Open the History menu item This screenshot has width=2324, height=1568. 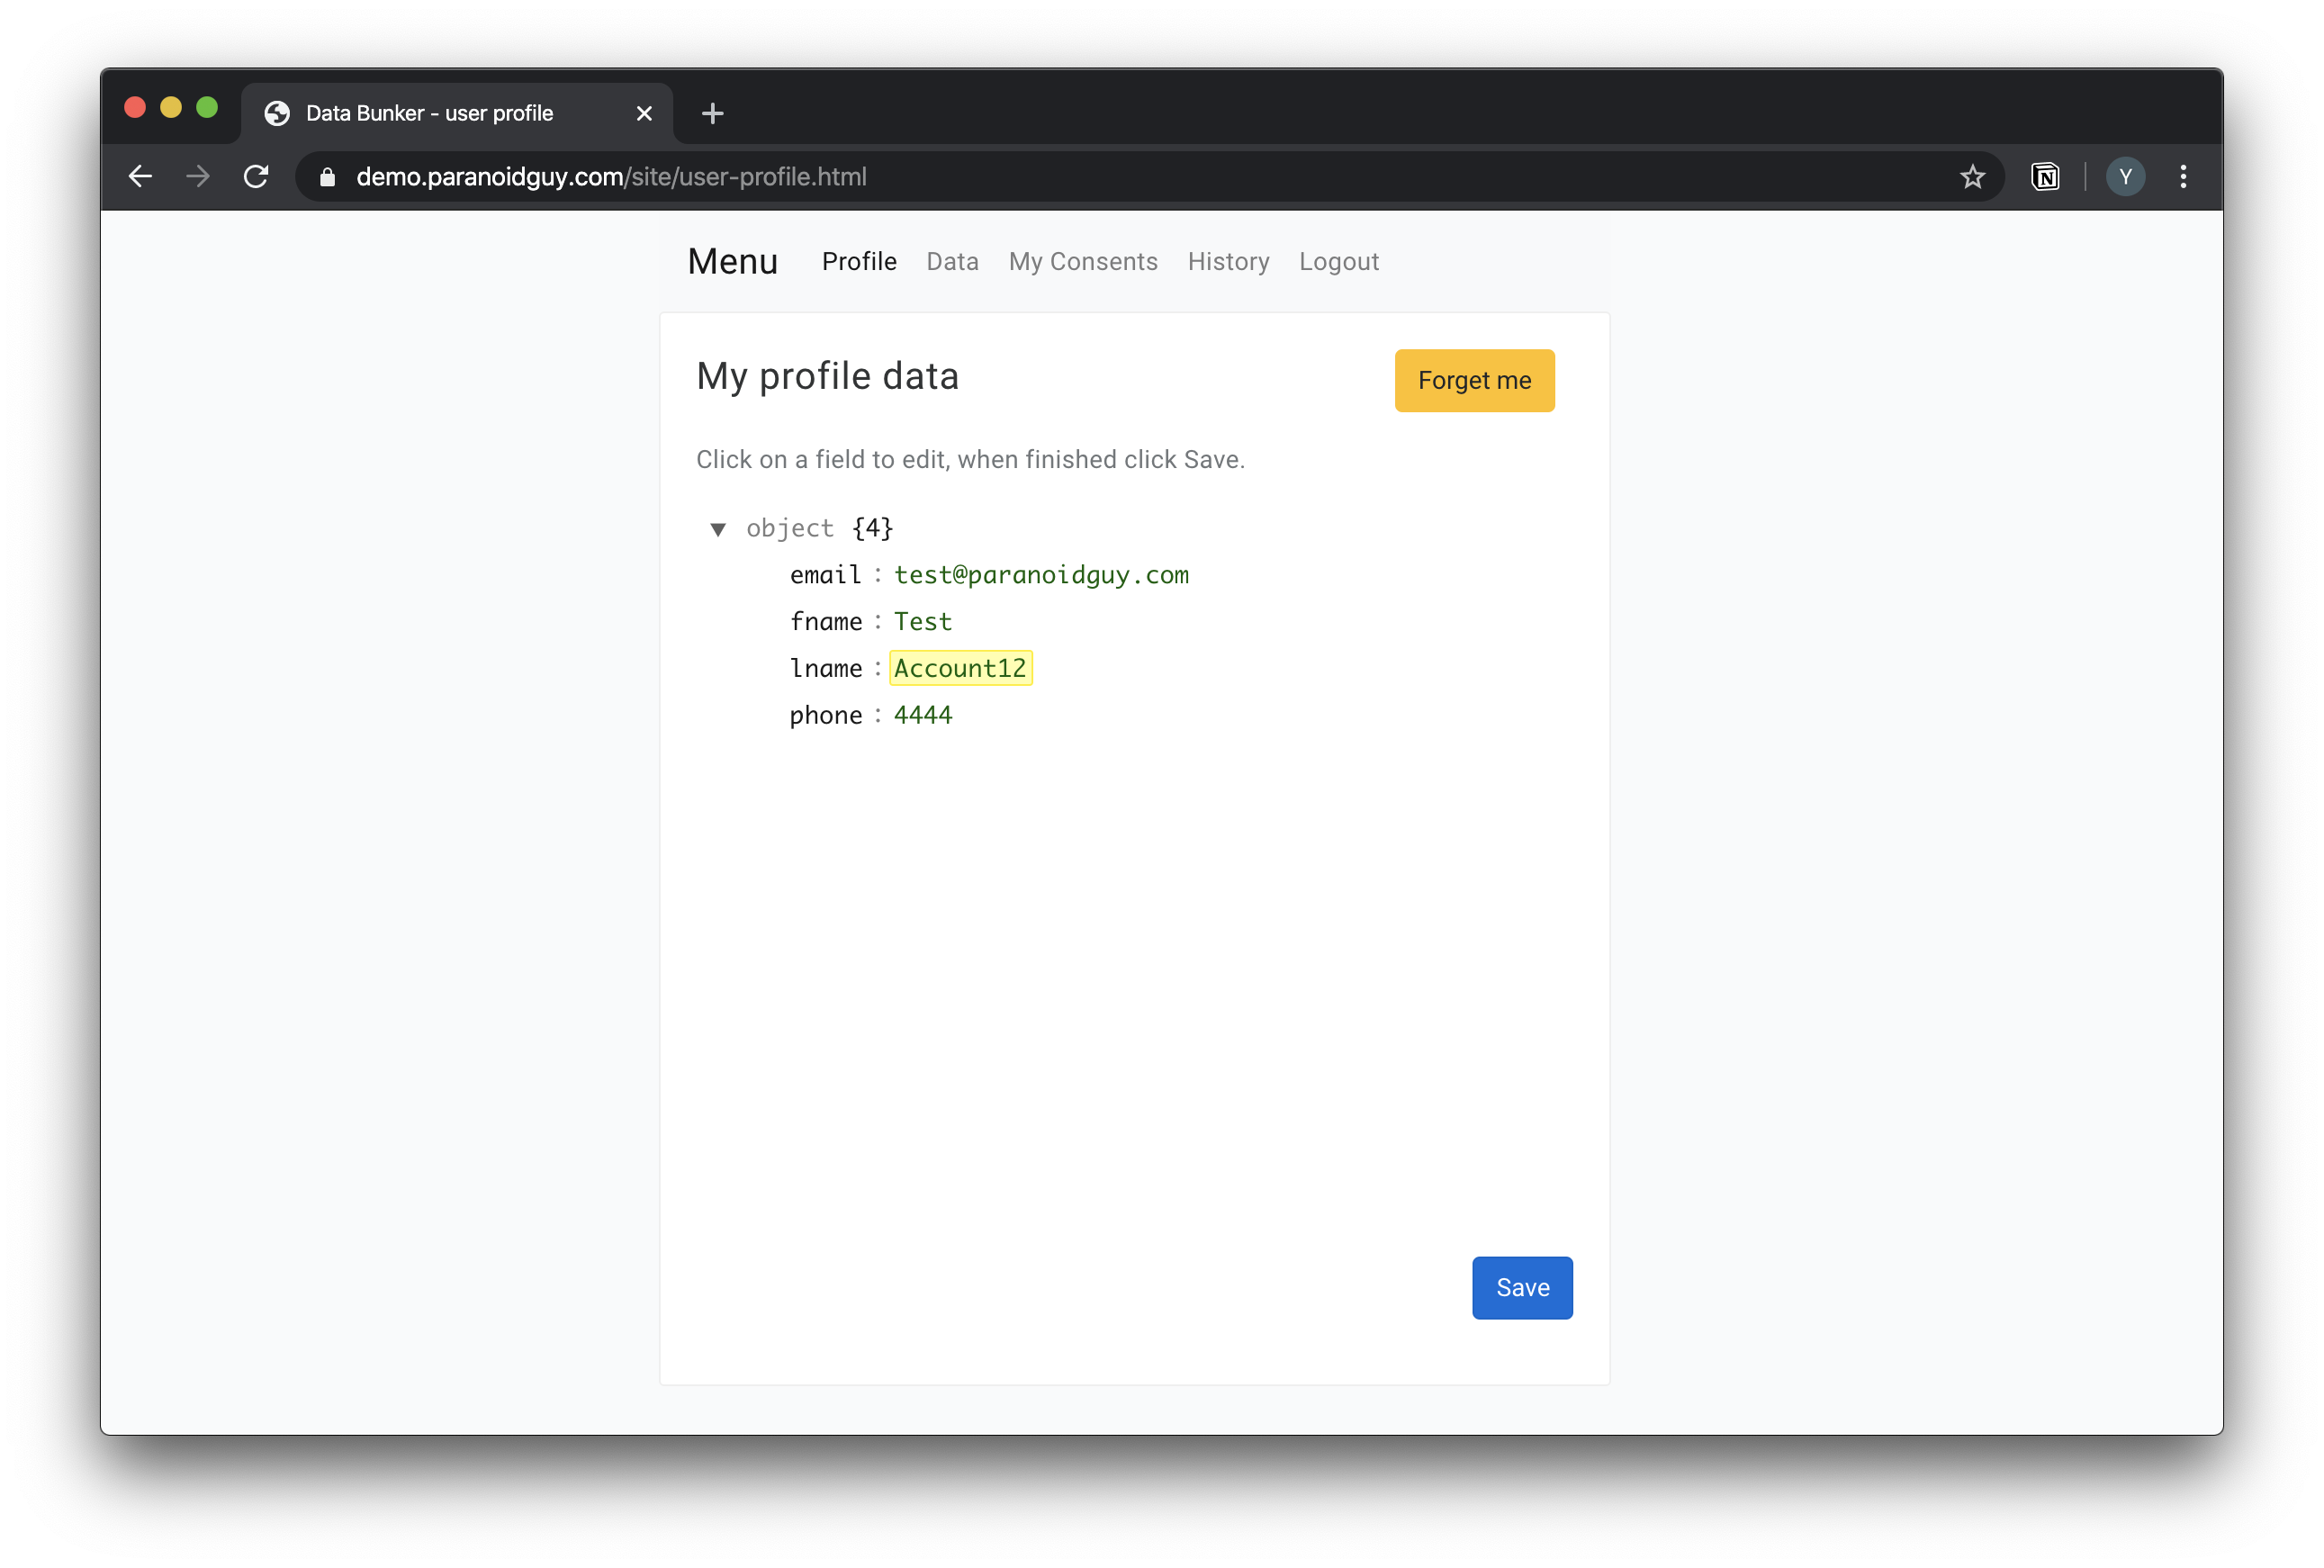[1229, 261]
